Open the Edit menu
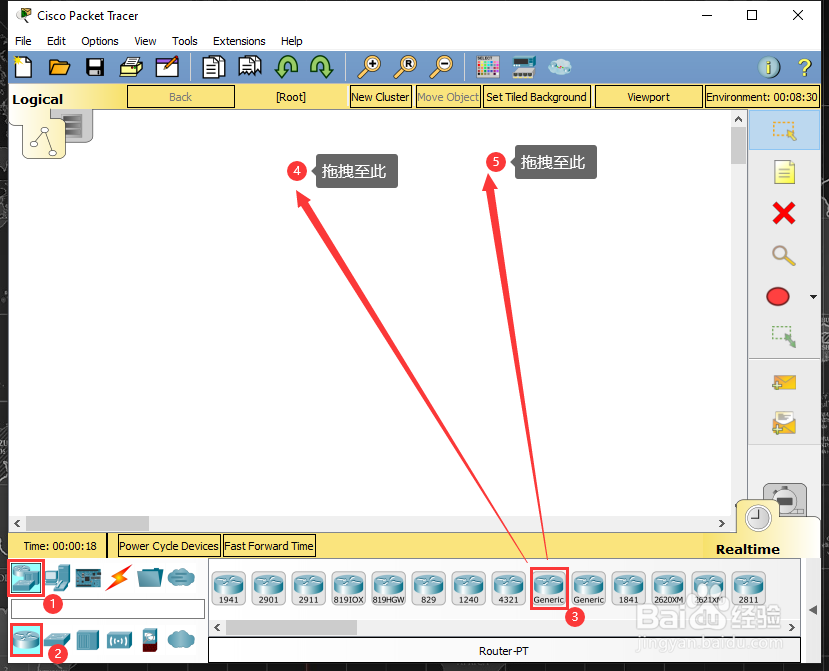The width and height of the screenshot is (829, 671). (56, 41)
